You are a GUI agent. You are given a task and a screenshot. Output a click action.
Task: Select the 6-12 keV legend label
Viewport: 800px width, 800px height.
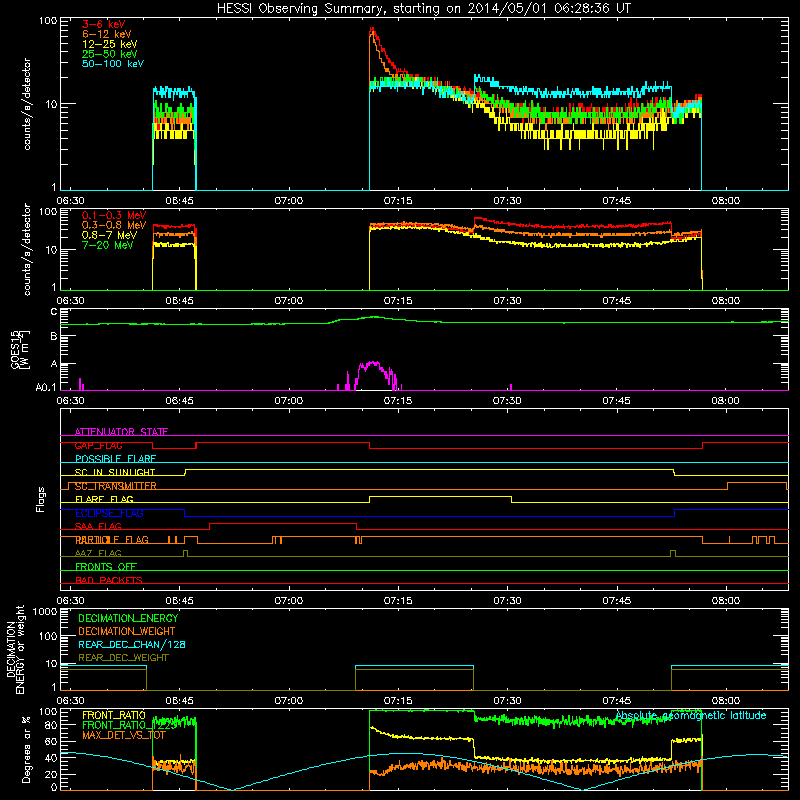107,34
